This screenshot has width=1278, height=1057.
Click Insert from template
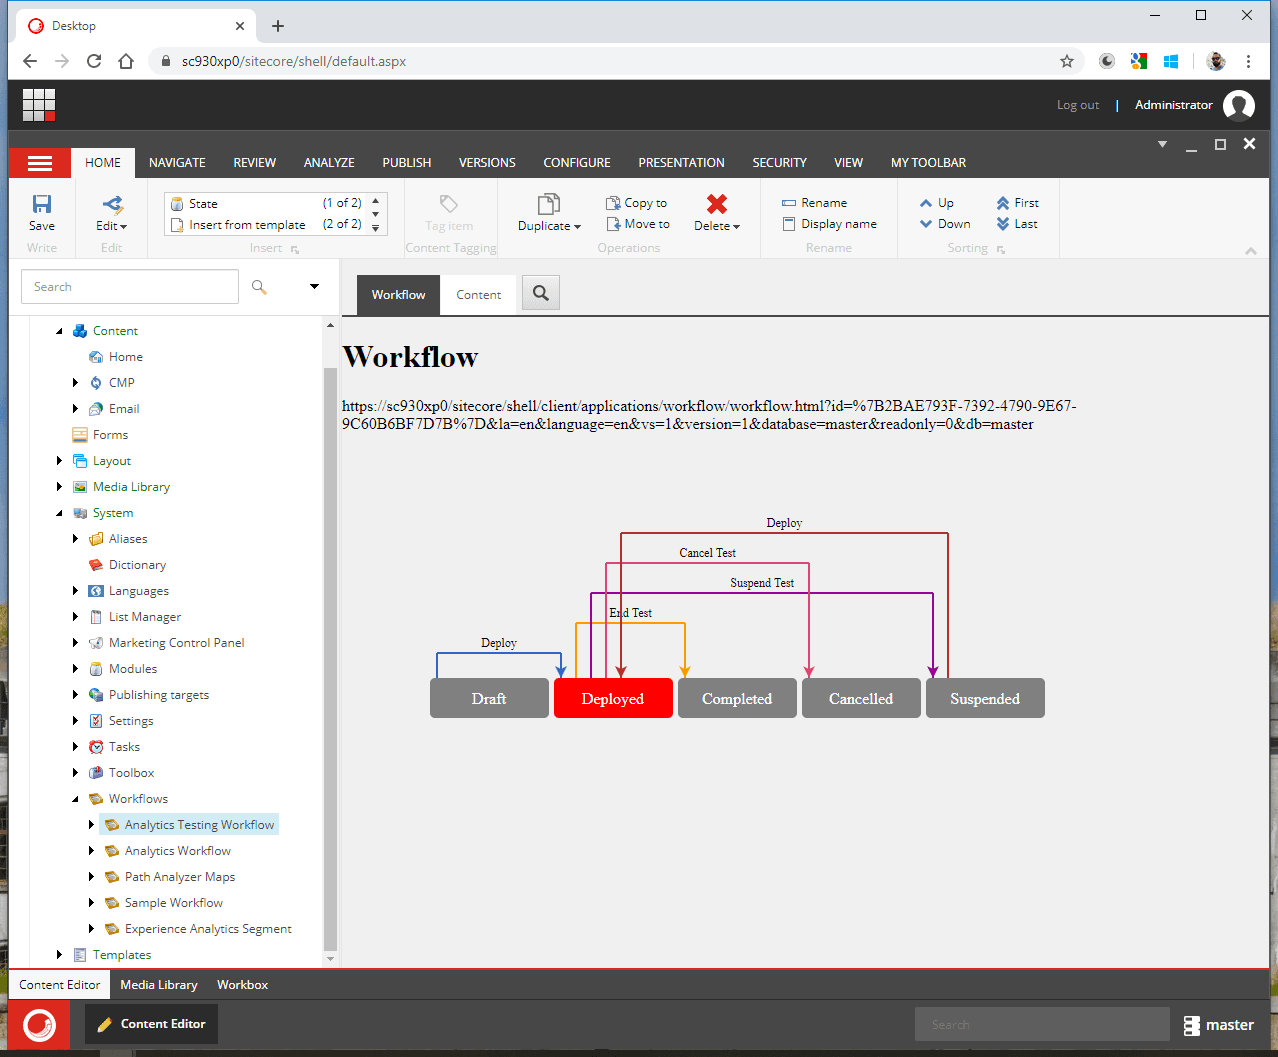[246, 224]
